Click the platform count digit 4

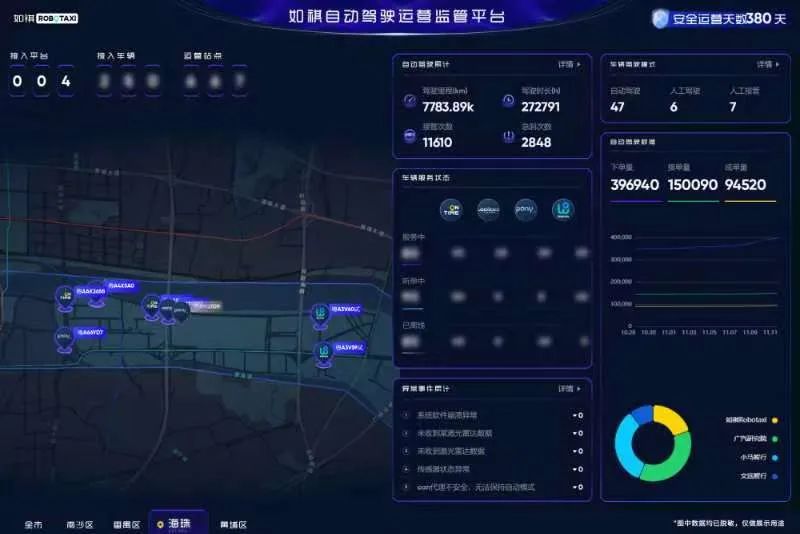point(66,81)
